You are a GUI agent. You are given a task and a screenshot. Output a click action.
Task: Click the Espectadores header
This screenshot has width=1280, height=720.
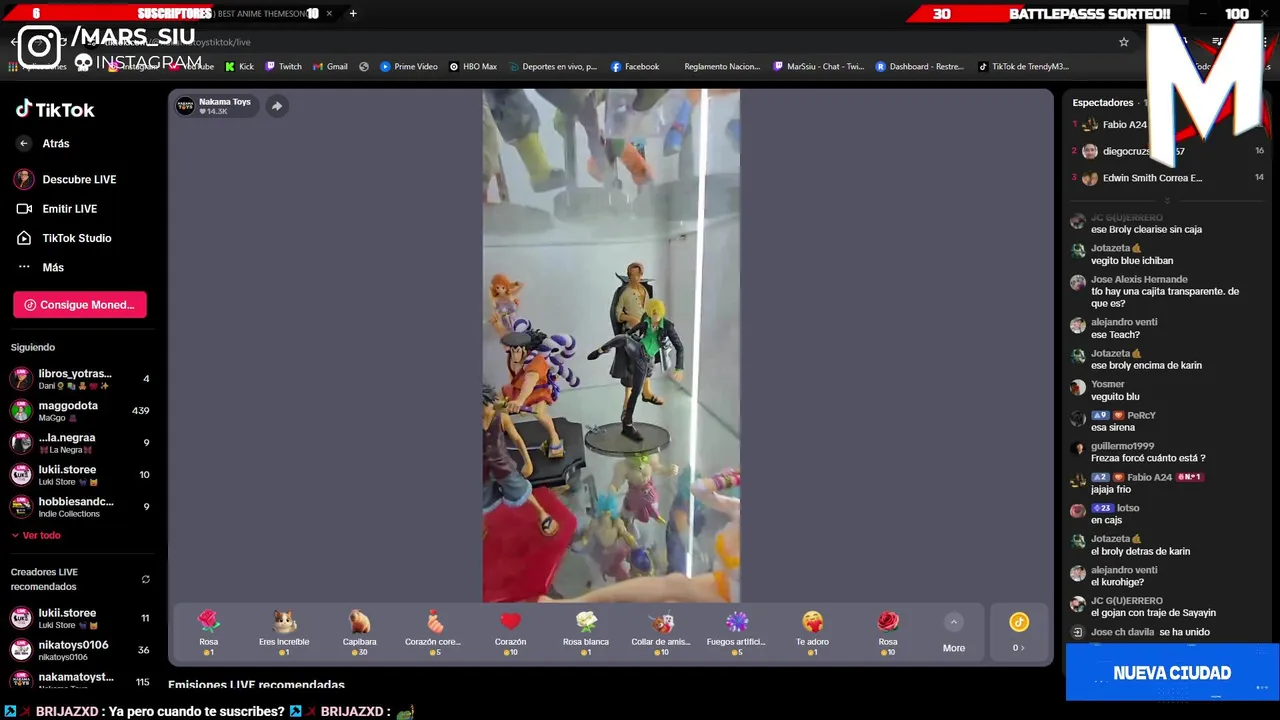1103,103
